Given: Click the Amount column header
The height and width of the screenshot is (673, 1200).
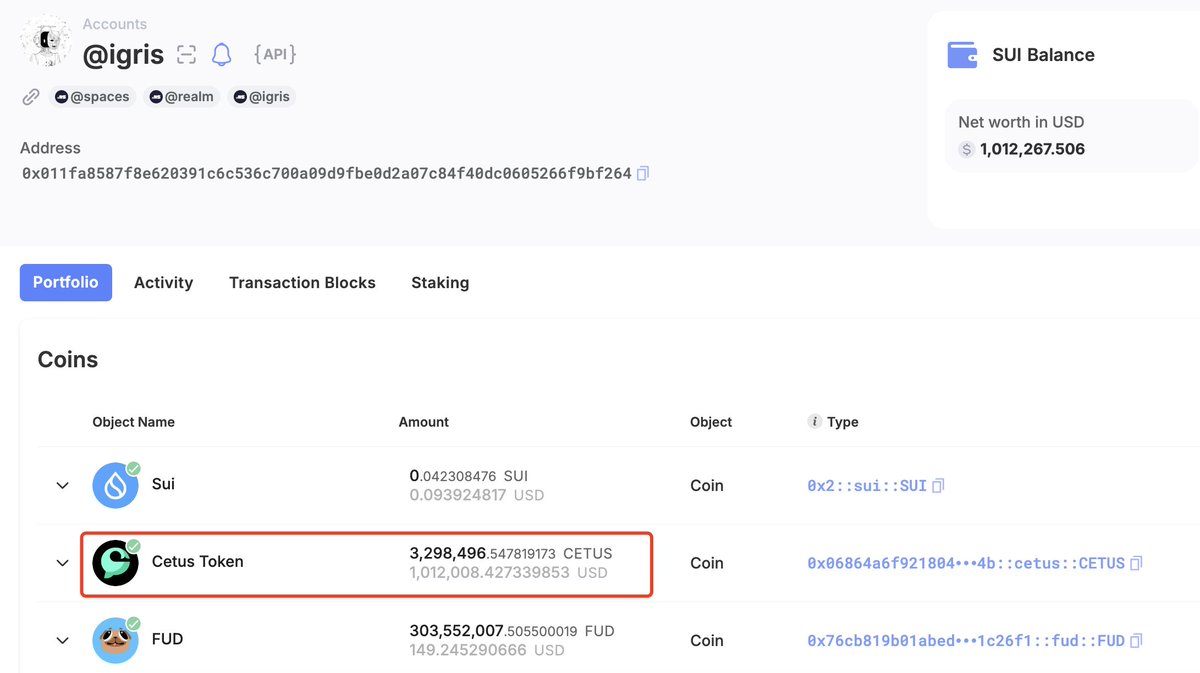Looking at the screenshot, I should (x=424, y=422).
